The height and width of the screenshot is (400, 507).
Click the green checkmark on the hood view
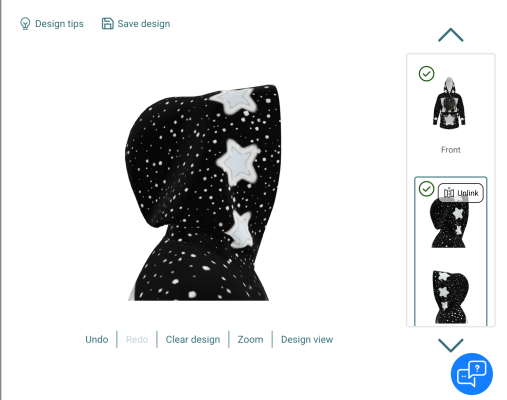426,189
